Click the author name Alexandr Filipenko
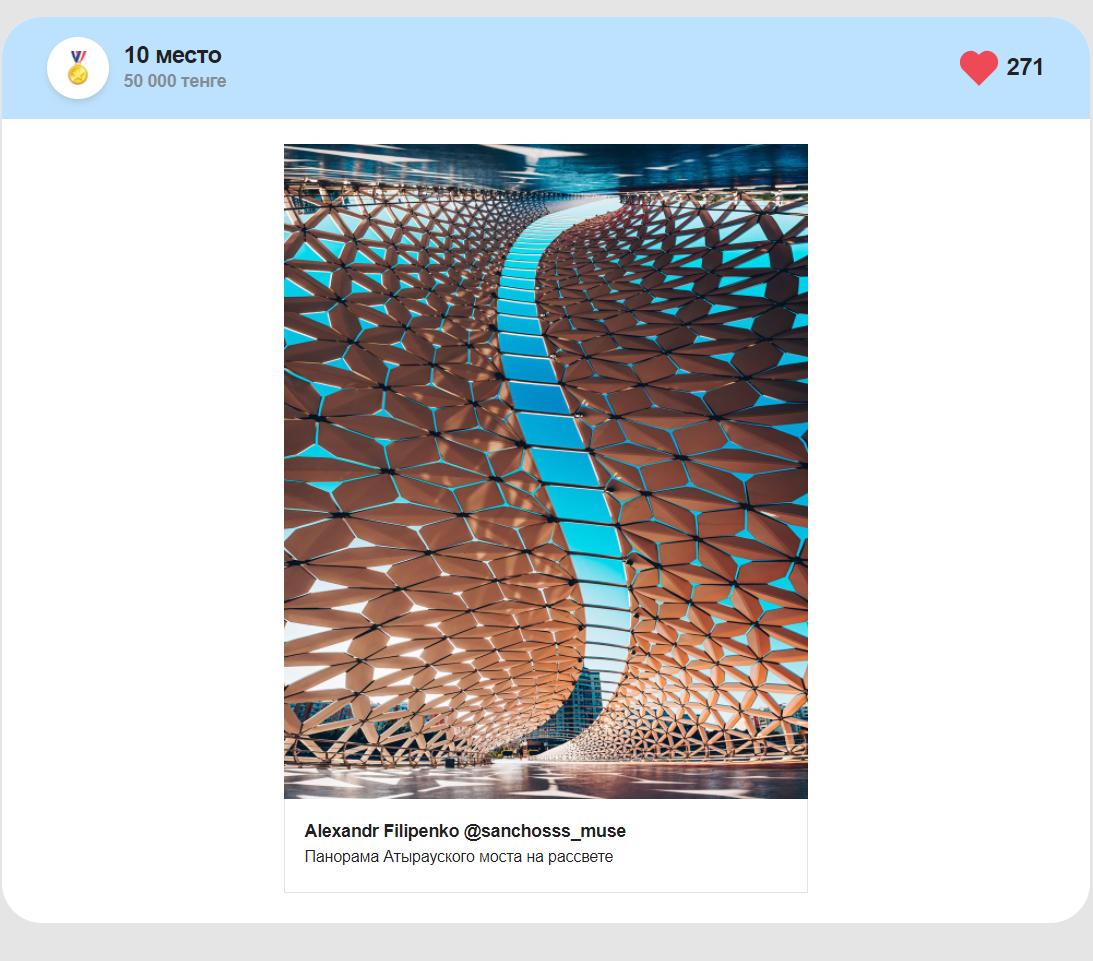Viewport: 1093px width, 961px height. [x=381, y=831]
